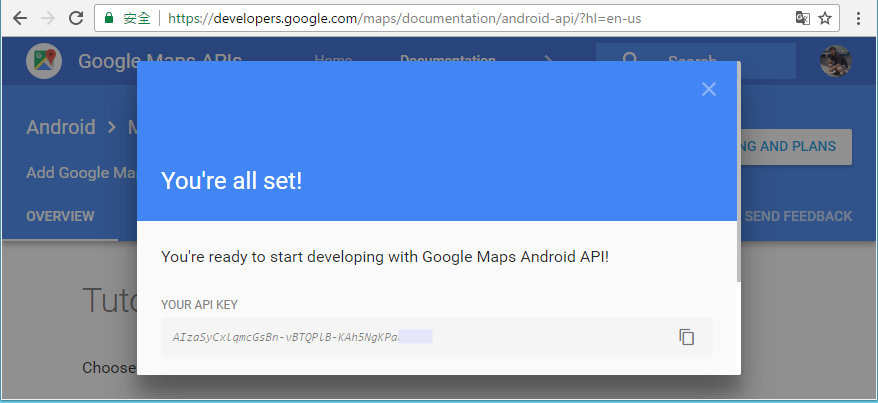
Task: Close the You're all set dialog
Action: (x=709, y=89)
